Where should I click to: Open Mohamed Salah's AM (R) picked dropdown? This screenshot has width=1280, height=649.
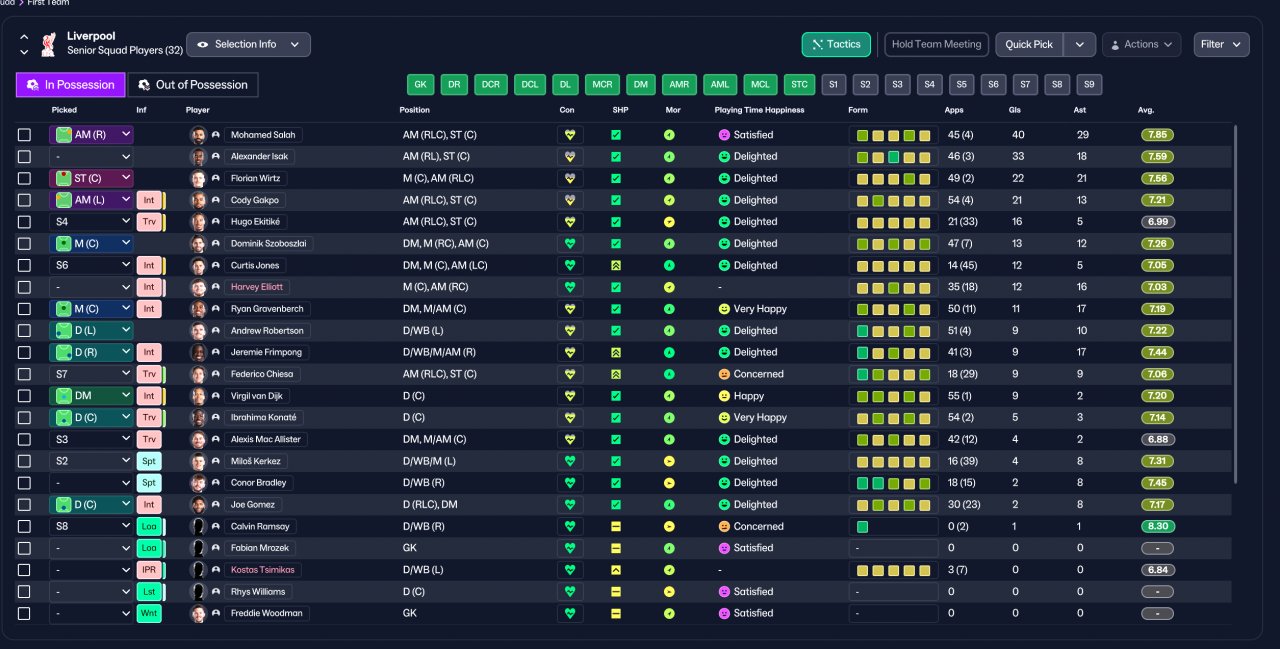[91, 135]
